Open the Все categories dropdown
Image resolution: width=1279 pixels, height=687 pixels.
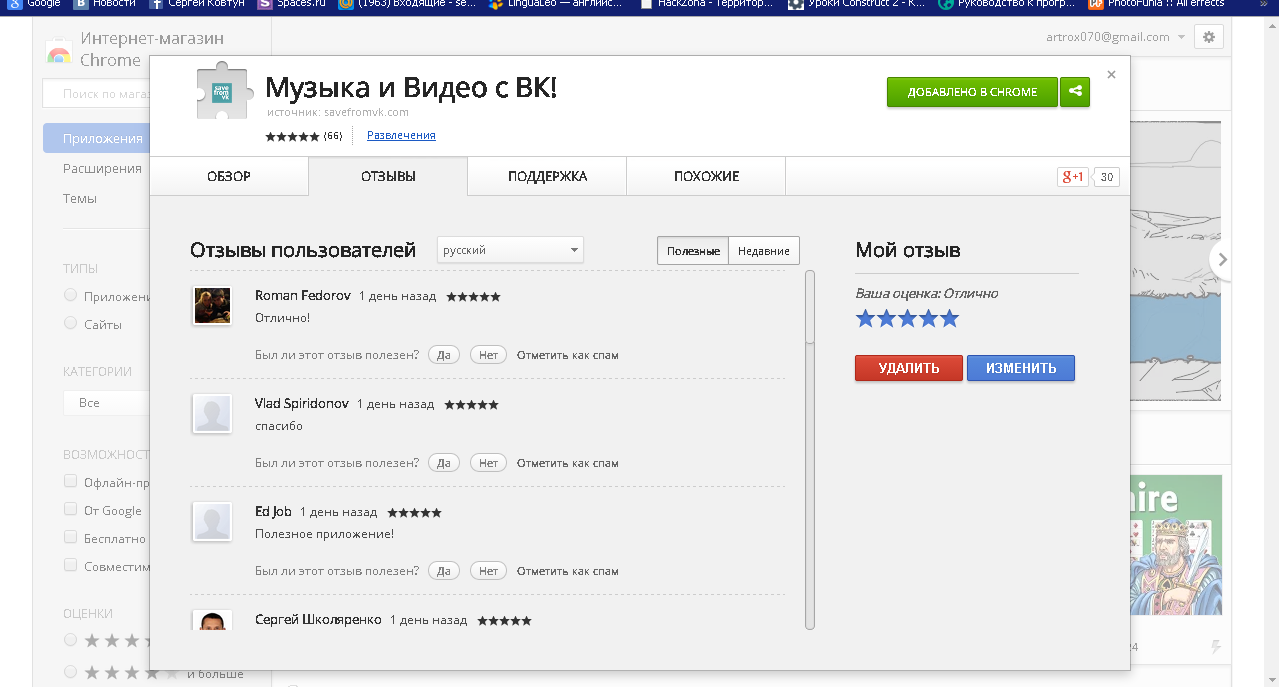[105, 402]
